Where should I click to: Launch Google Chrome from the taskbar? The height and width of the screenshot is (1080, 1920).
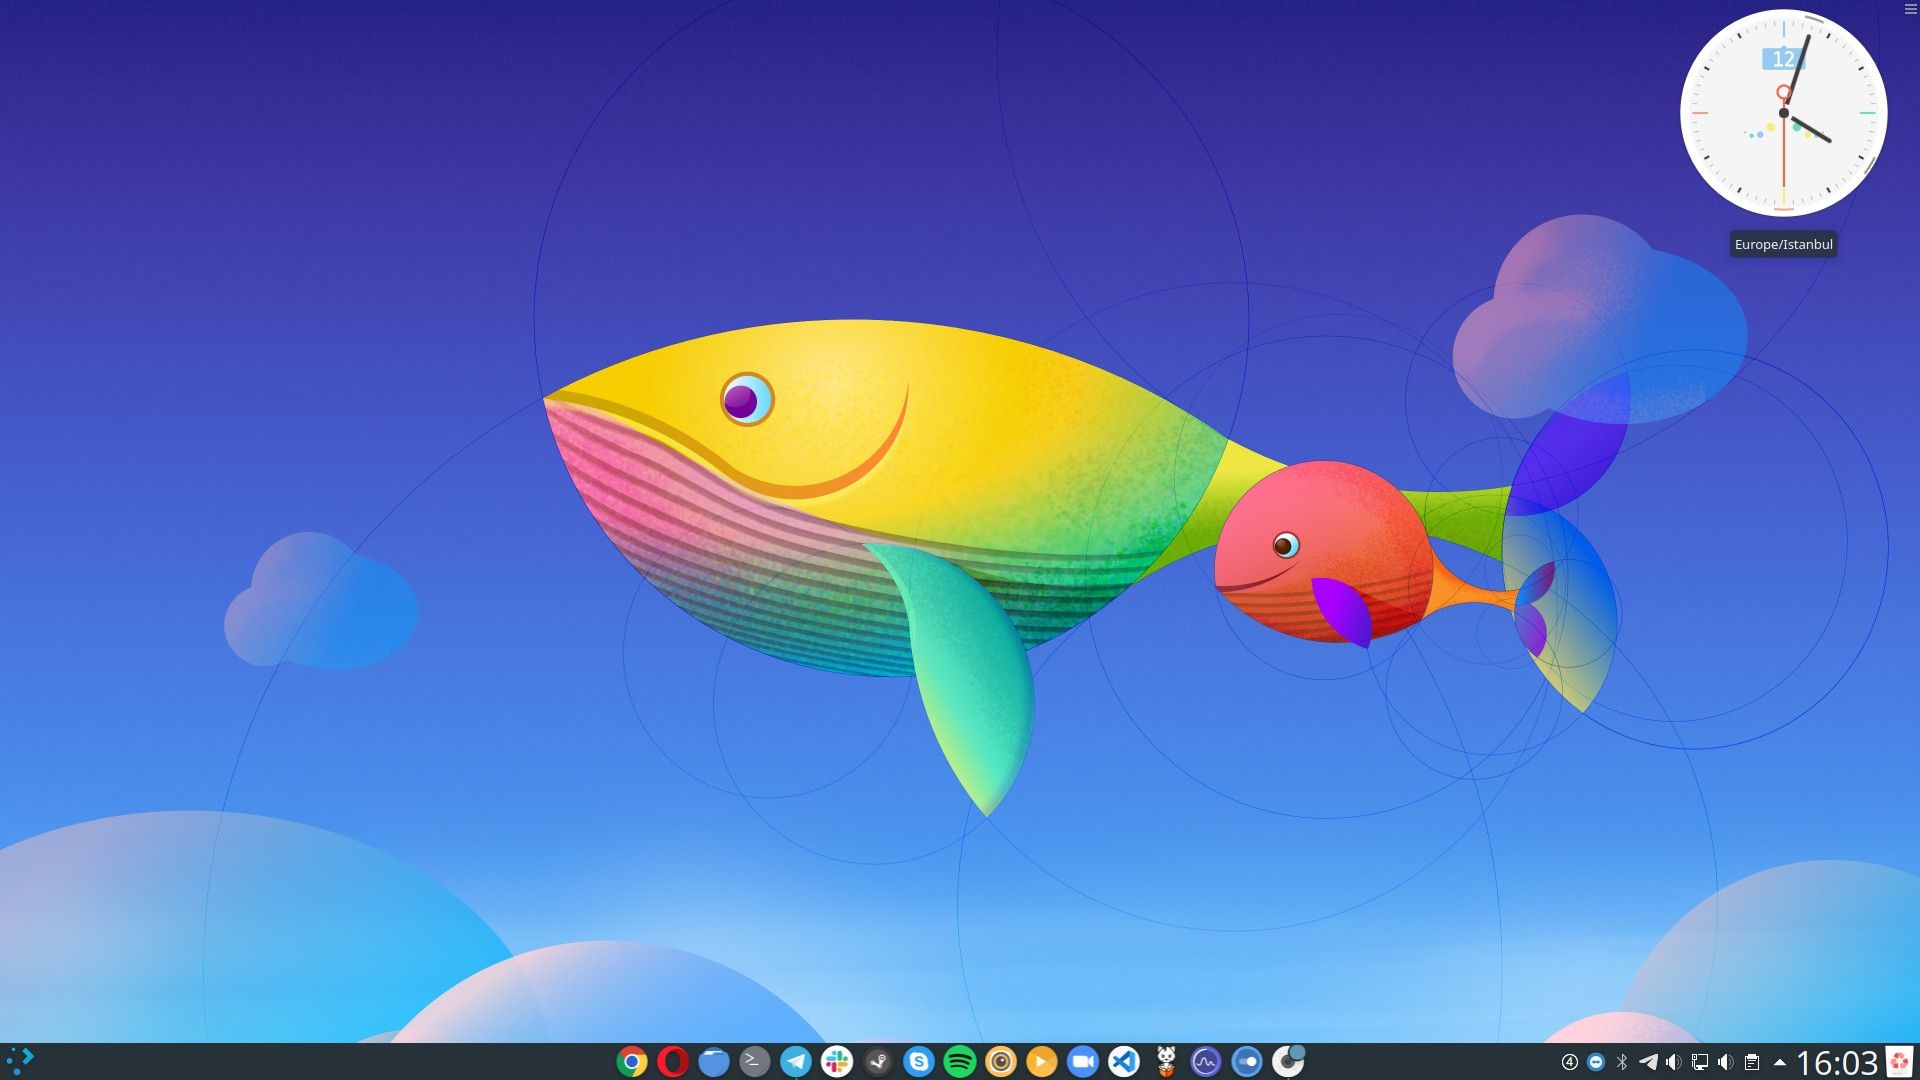(x=632, y=1061)
